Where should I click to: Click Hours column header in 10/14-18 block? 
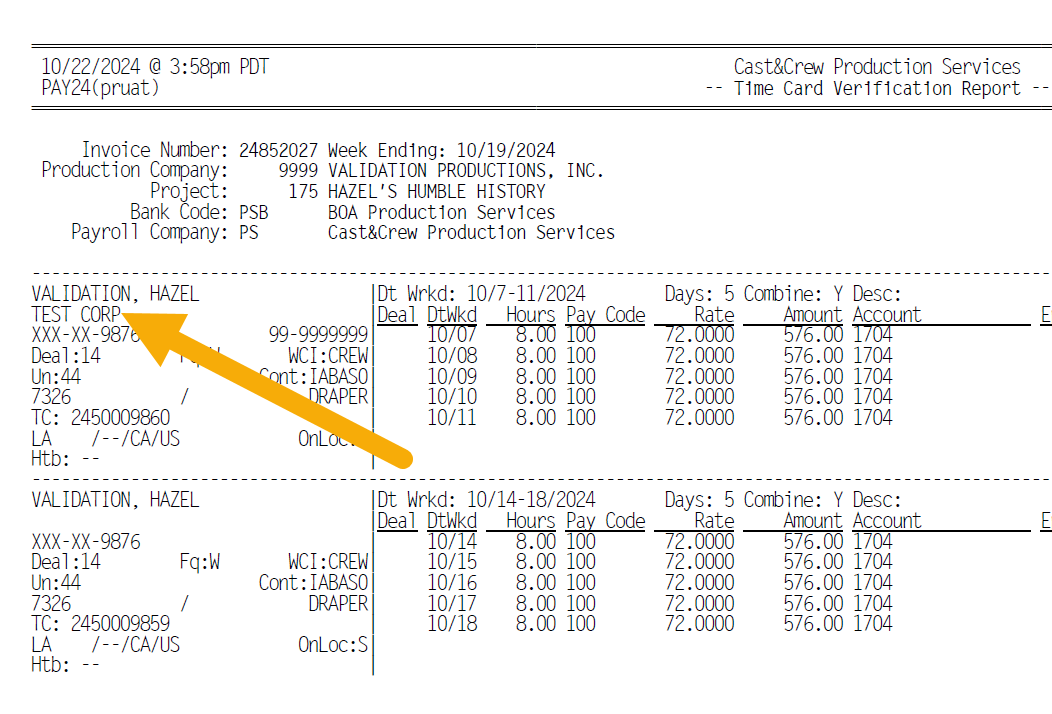(x=531, y=521)
